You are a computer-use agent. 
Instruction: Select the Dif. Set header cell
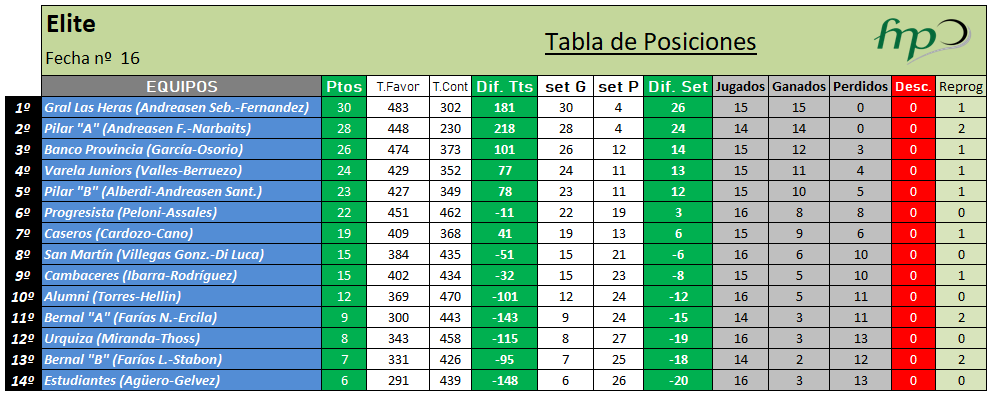click(678, 87)
